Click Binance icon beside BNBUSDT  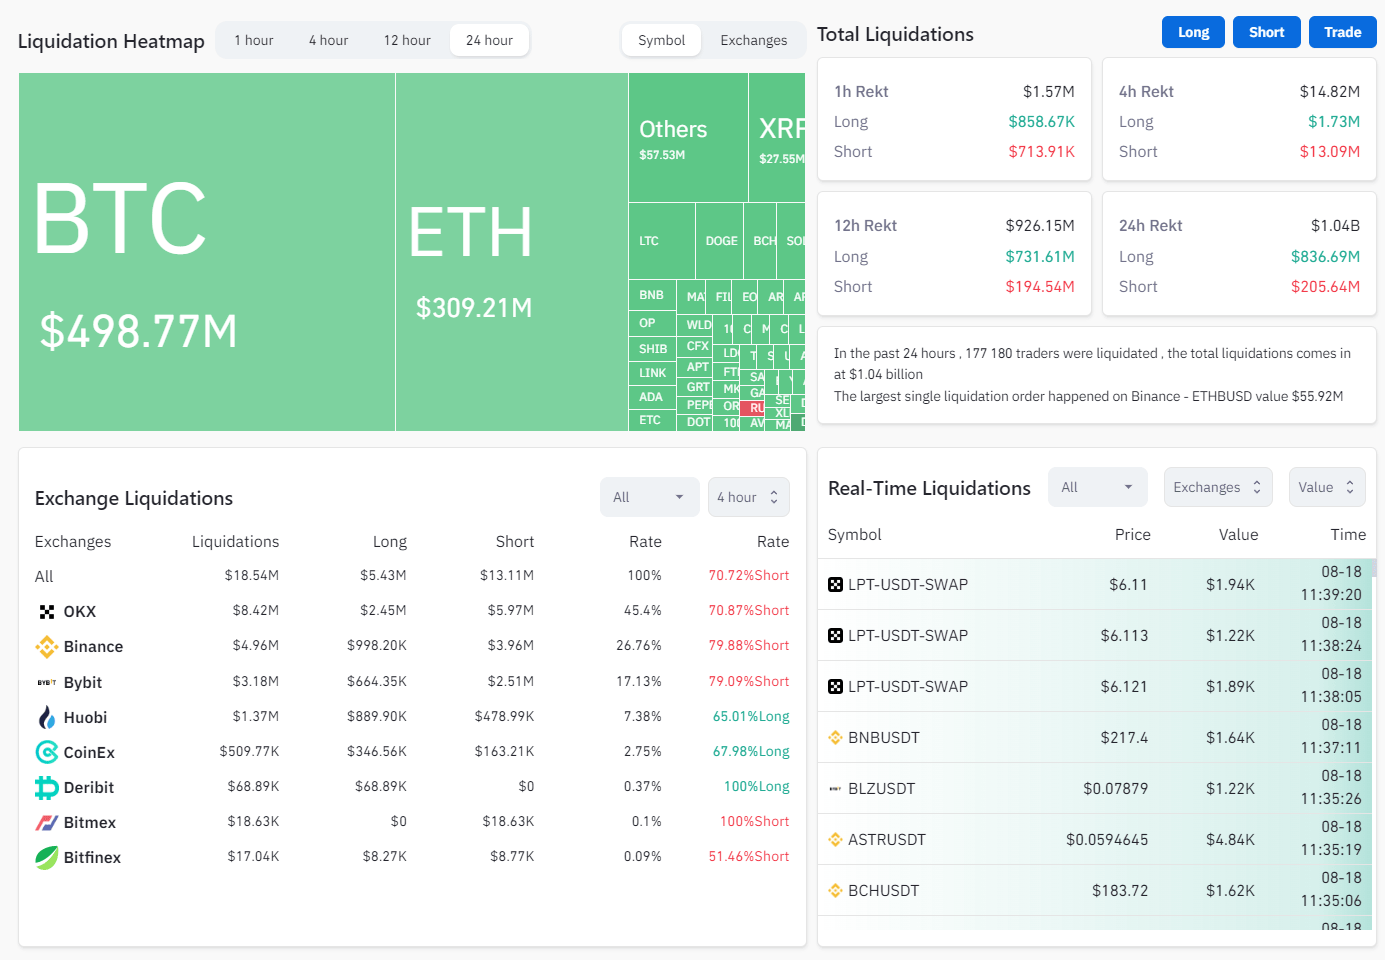click(835, 737)
